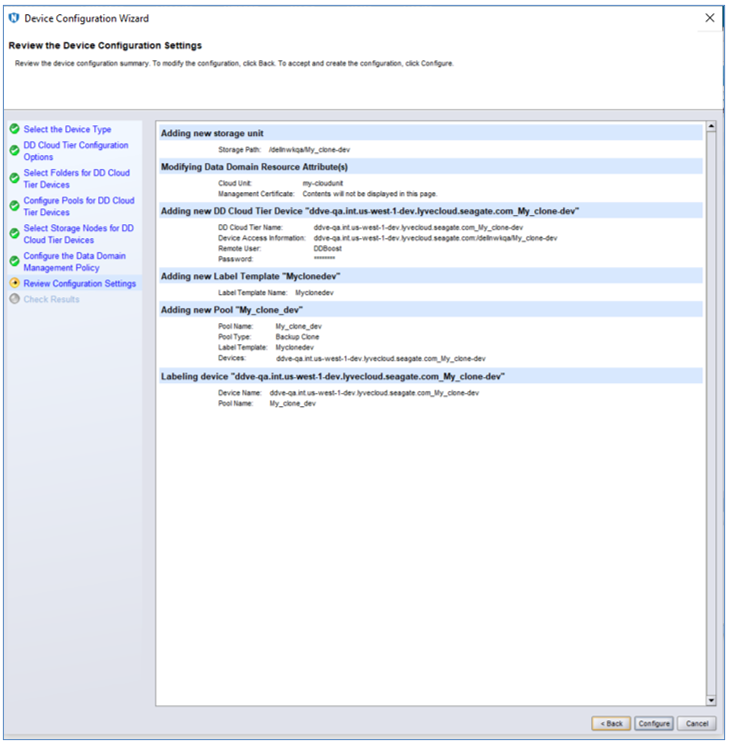Click the yellow current-step icon for Review Configuration Settings
The height and width of the screenshot is (744, 732).
click(x=14, y=284)
